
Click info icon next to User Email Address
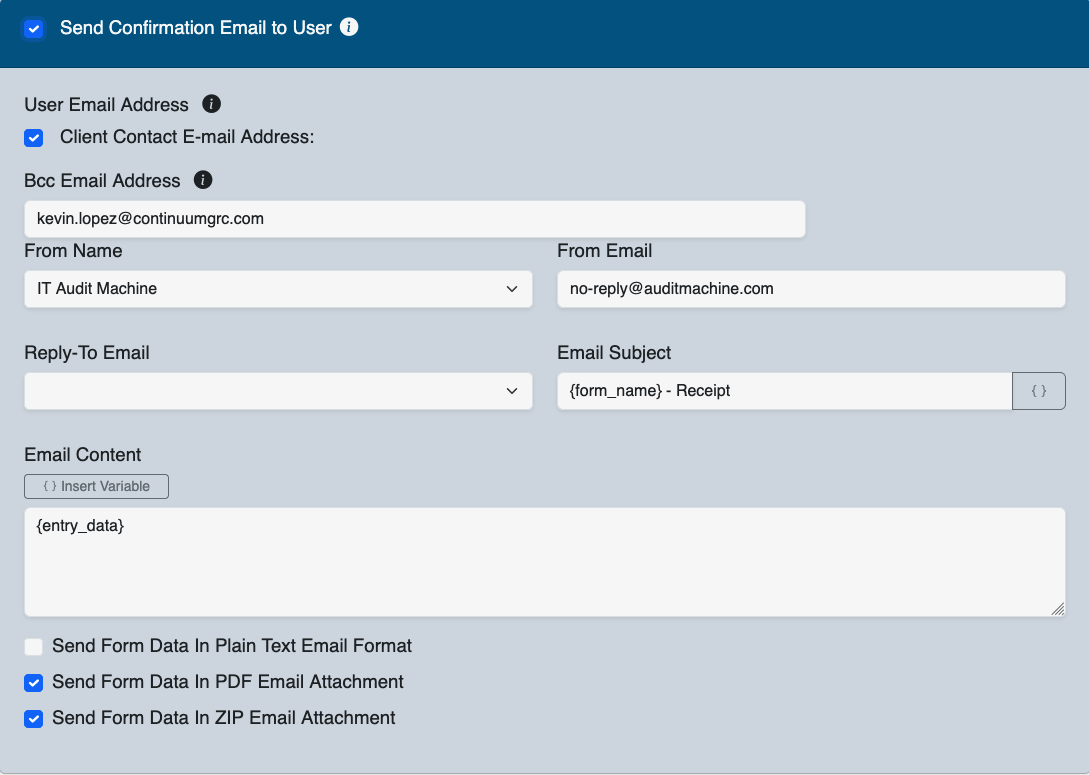211,104
